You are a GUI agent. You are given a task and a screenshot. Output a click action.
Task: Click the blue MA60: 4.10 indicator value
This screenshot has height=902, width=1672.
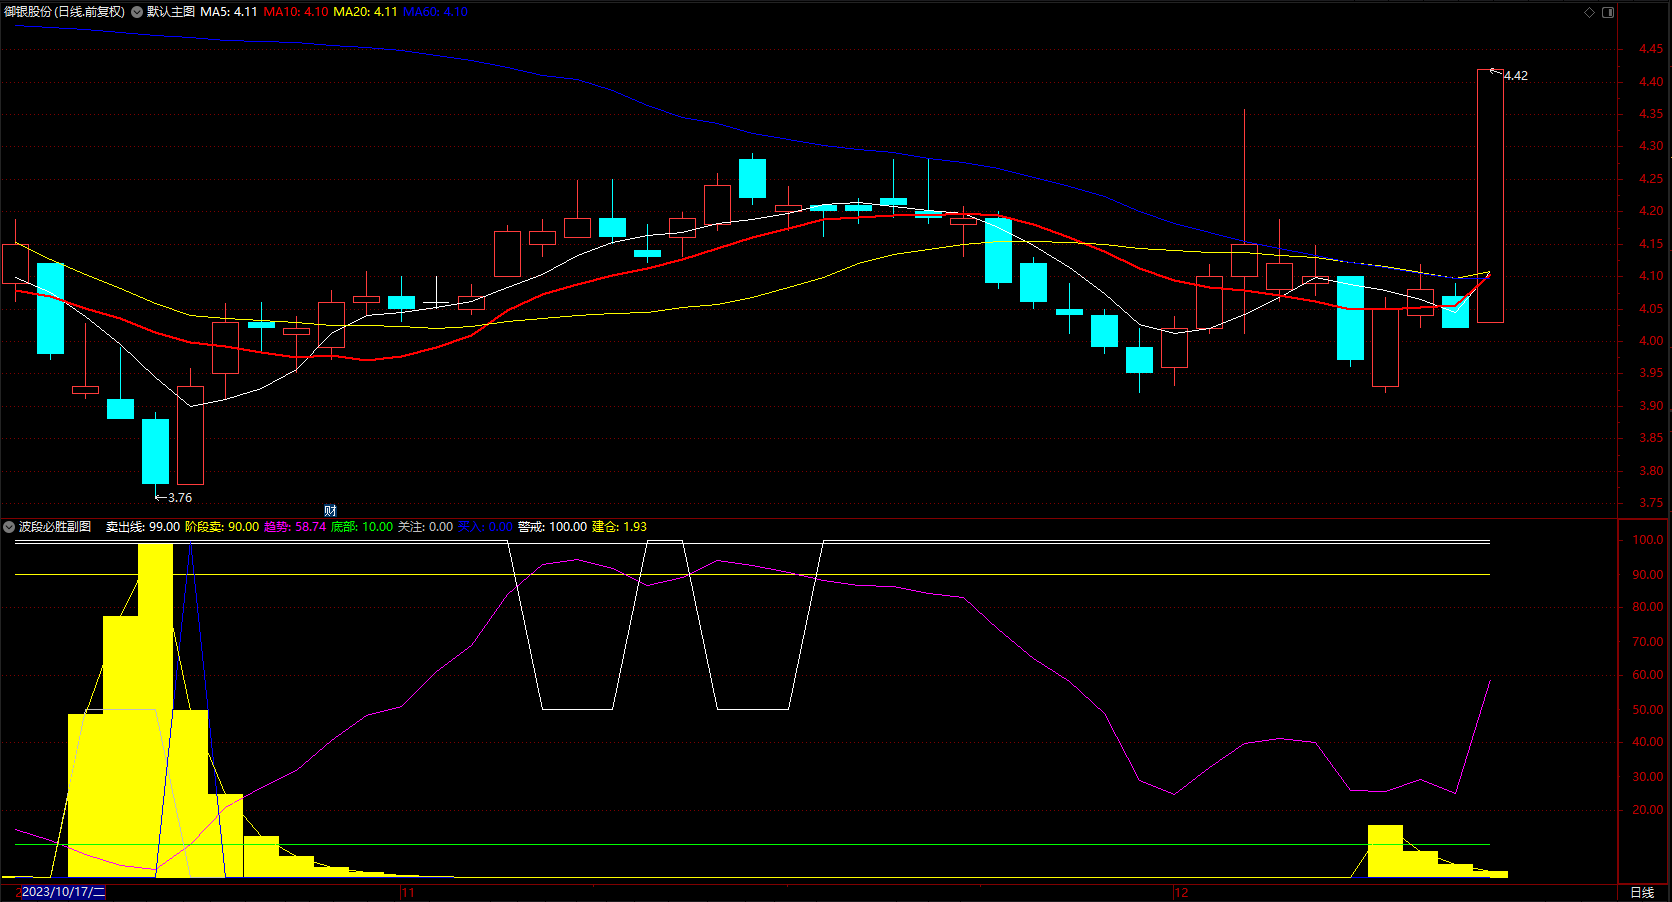(x=435, y=12)
